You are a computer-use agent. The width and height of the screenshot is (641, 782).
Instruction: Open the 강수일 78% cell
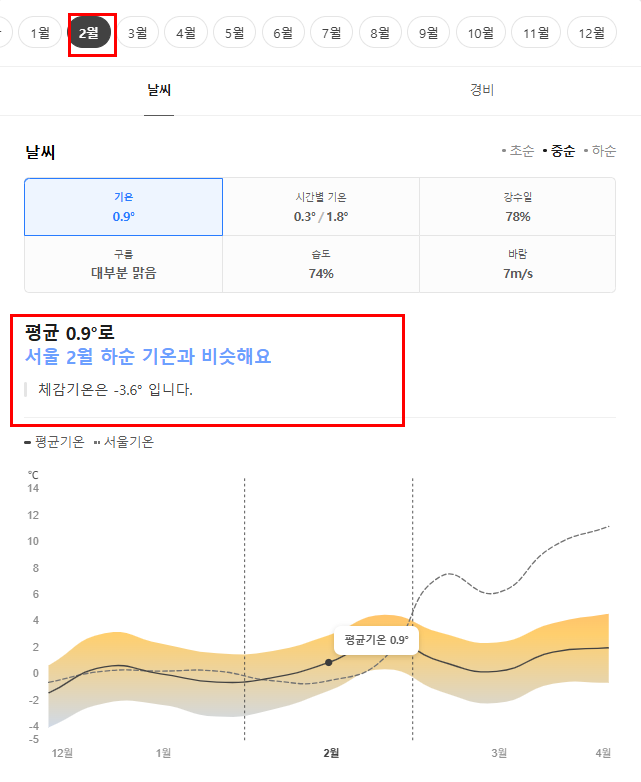pos(517,206)
